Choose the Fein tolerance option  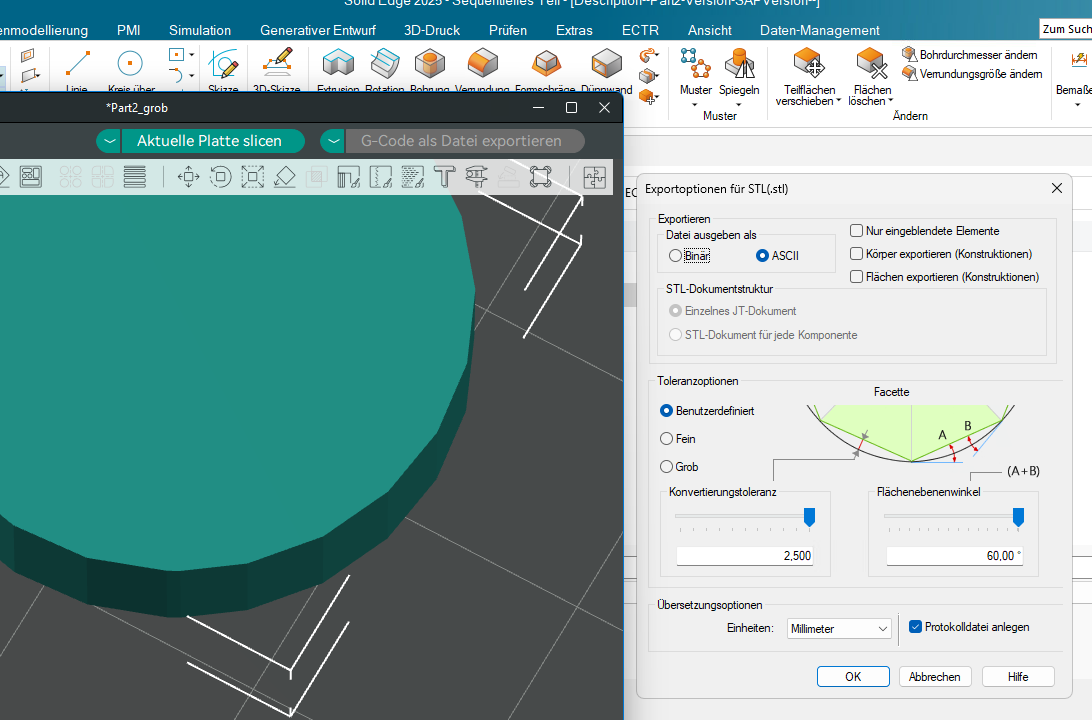tap(667, 439)
